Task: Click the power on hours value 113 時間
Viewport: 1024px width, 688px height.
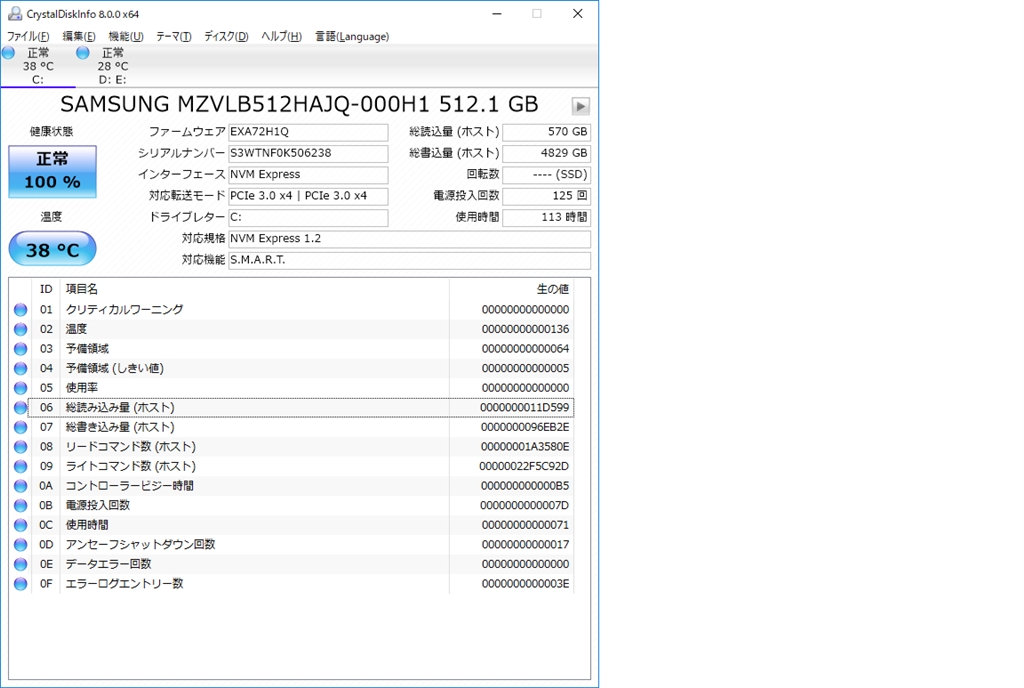Action: tap(546, 217)
